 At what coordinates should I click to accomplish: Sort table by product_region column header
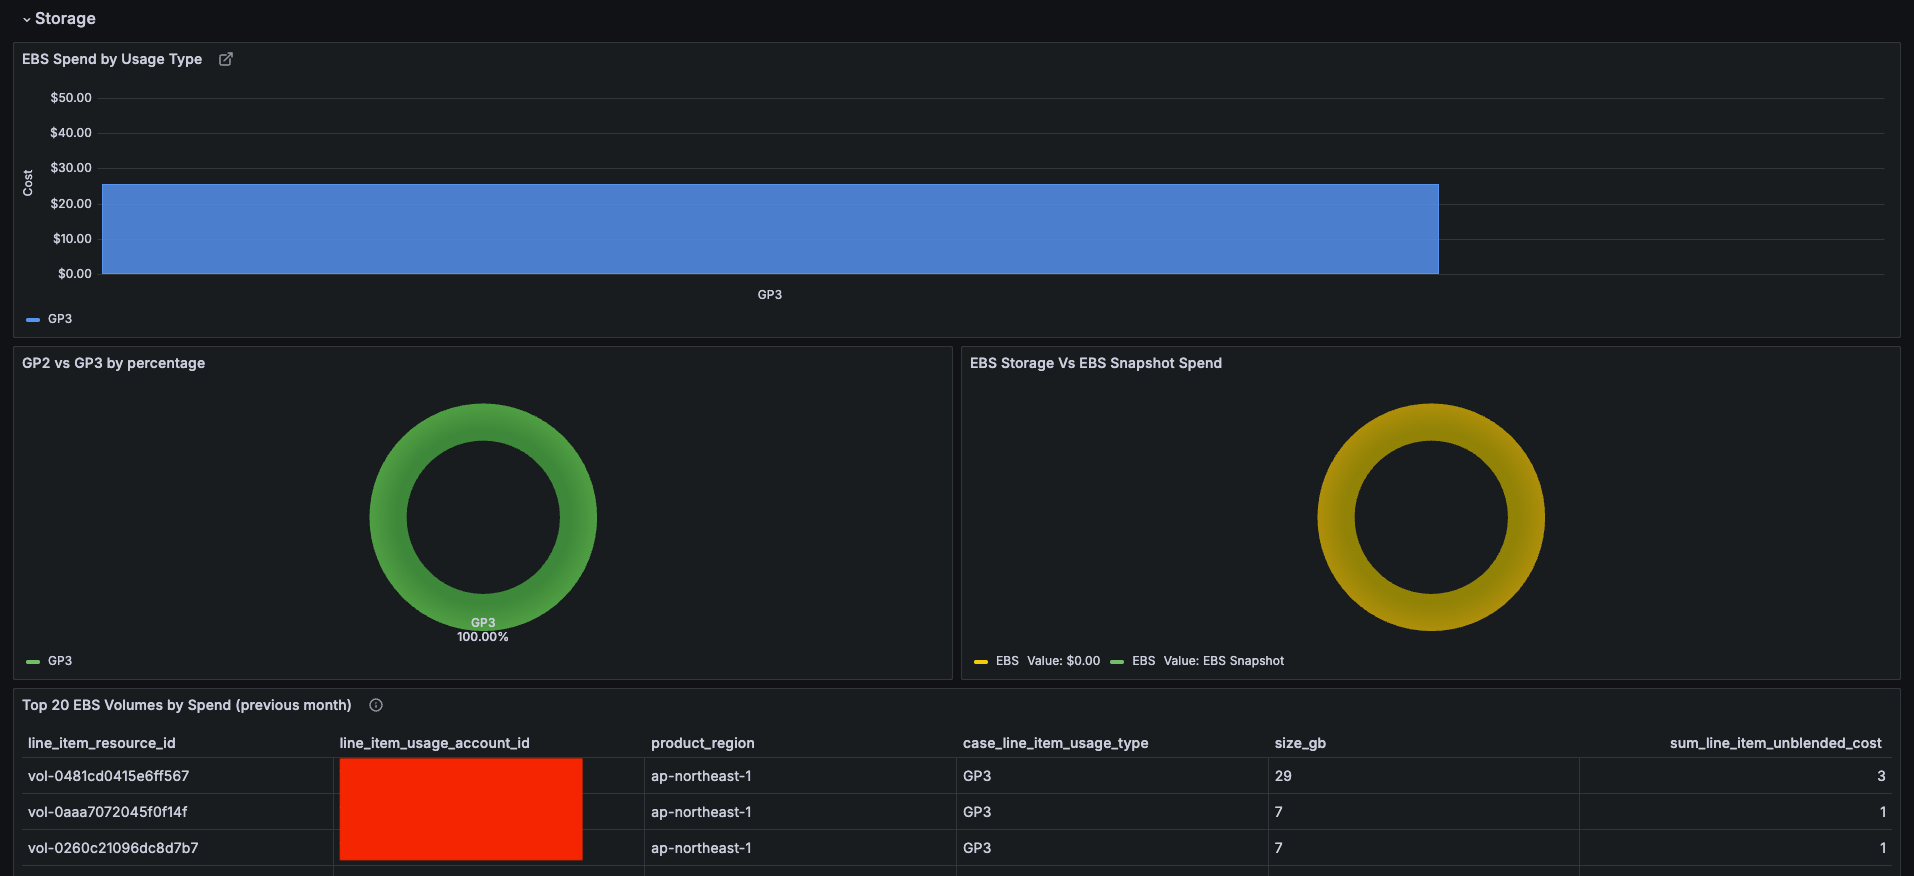pos(703,743)
